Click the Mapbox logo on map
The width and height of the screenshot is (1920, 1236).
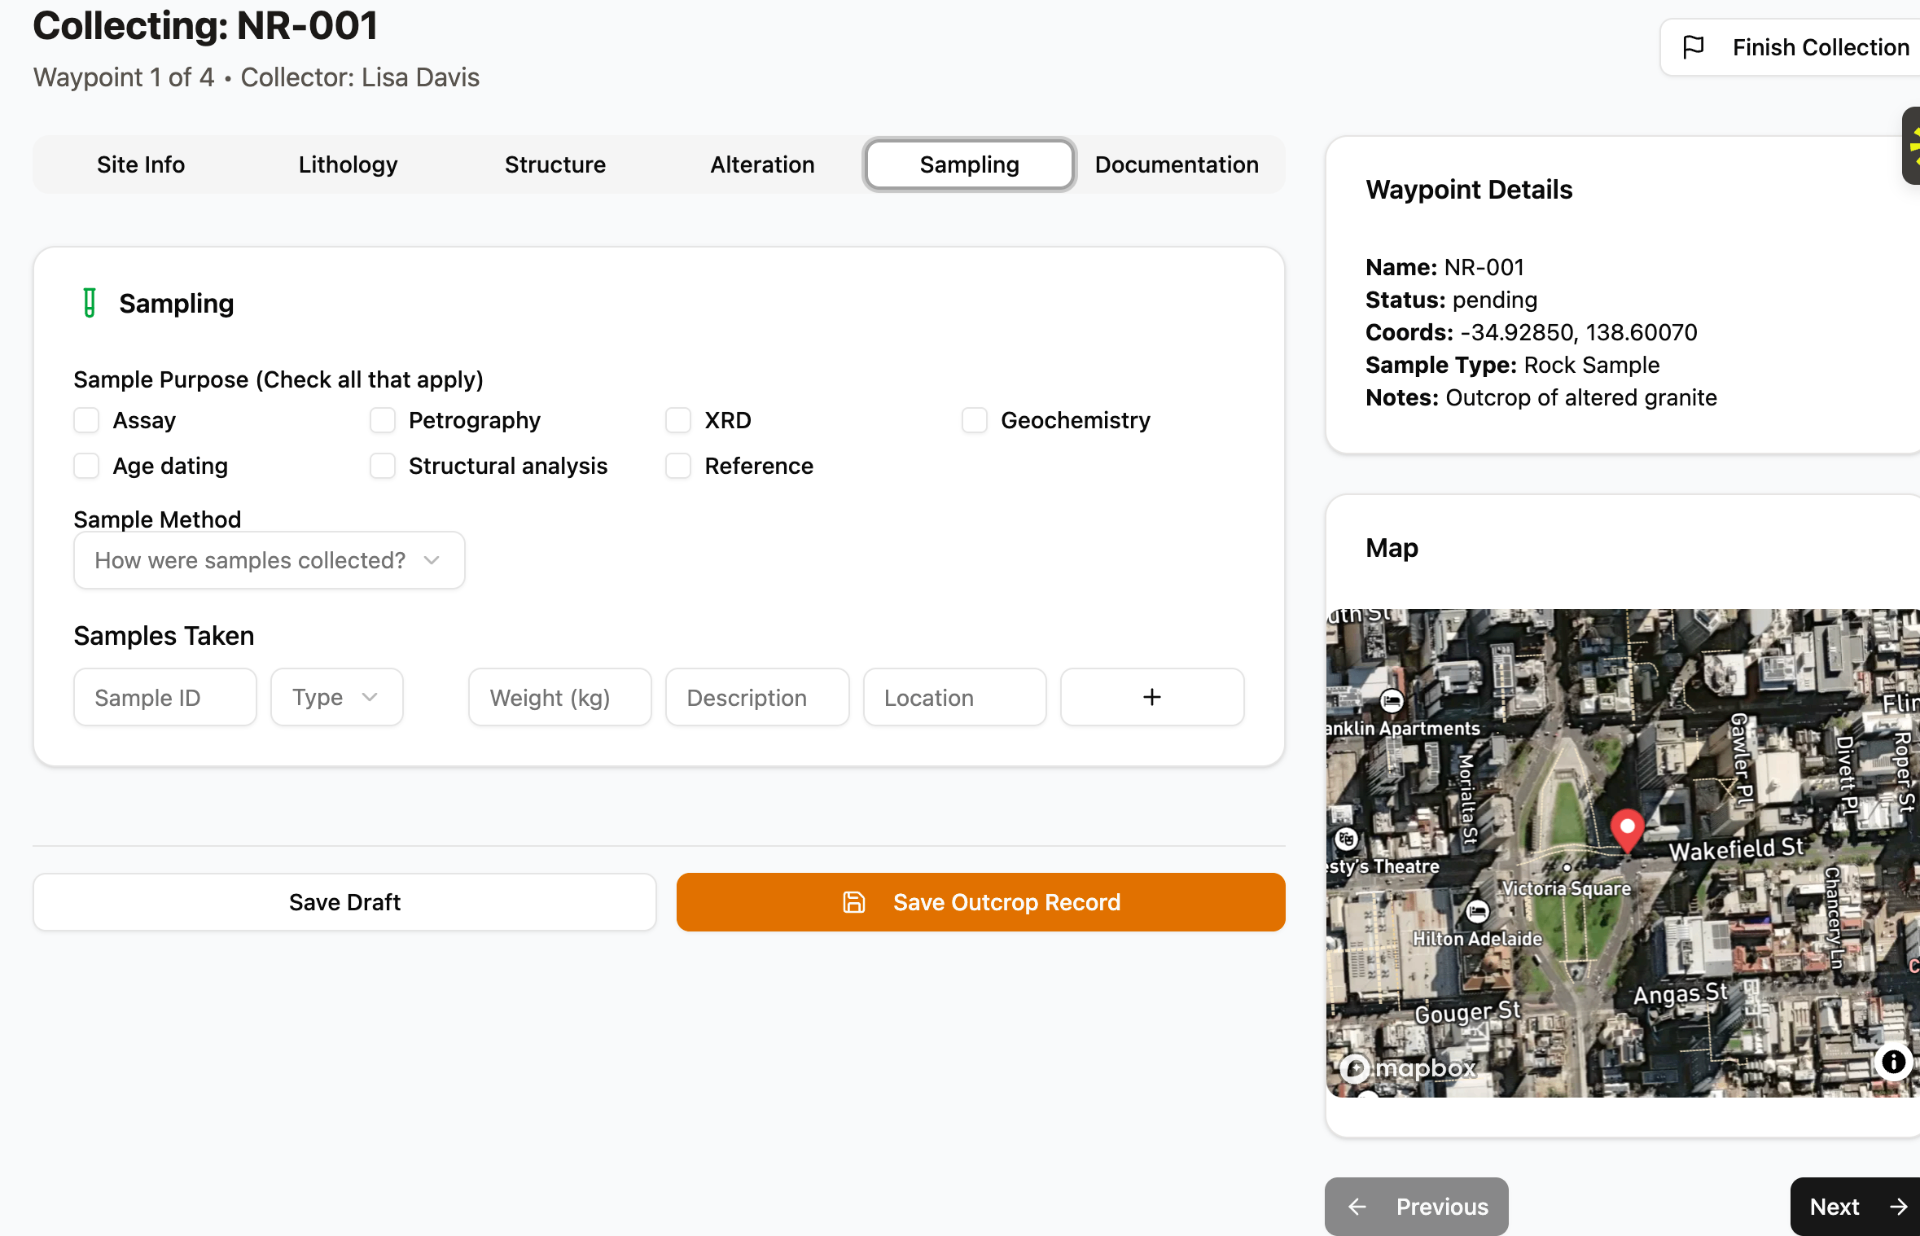1410,1068
